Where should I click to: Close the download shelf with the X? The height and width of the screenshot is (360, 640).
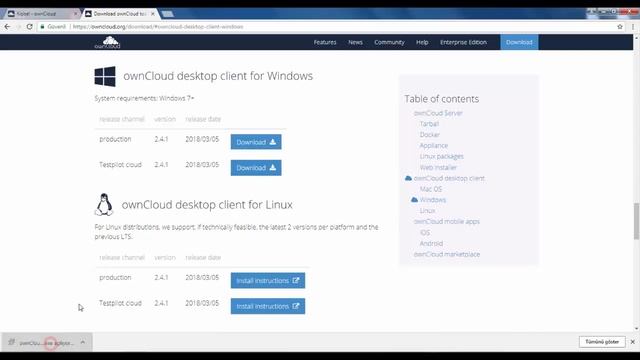pos(633,342)
